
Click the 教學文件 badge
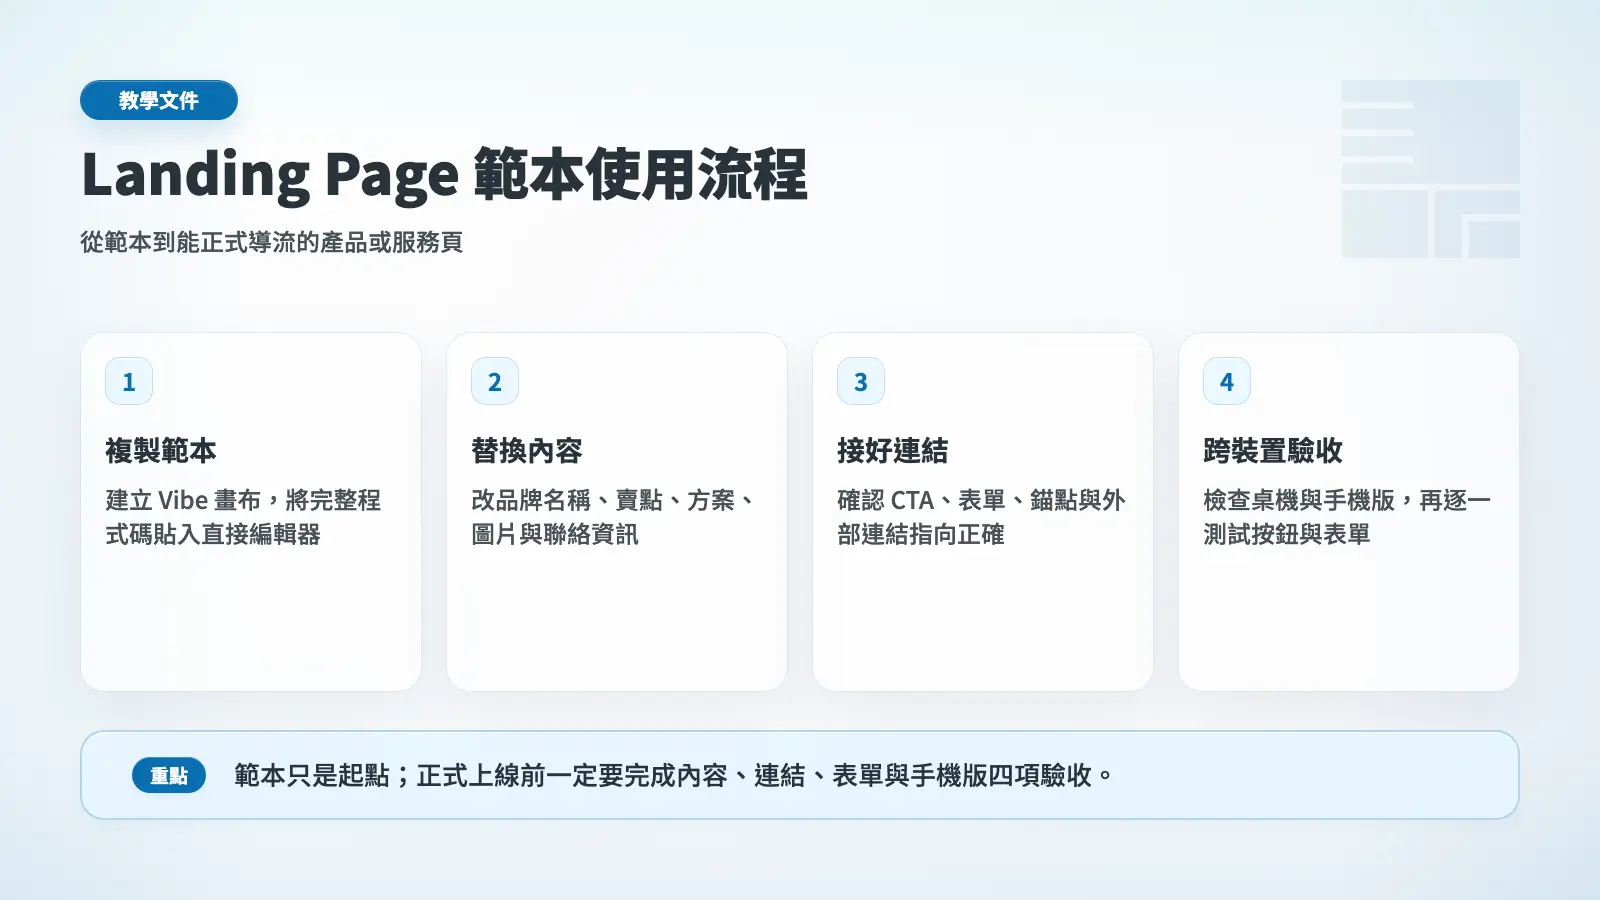click(x=159, y=100)
